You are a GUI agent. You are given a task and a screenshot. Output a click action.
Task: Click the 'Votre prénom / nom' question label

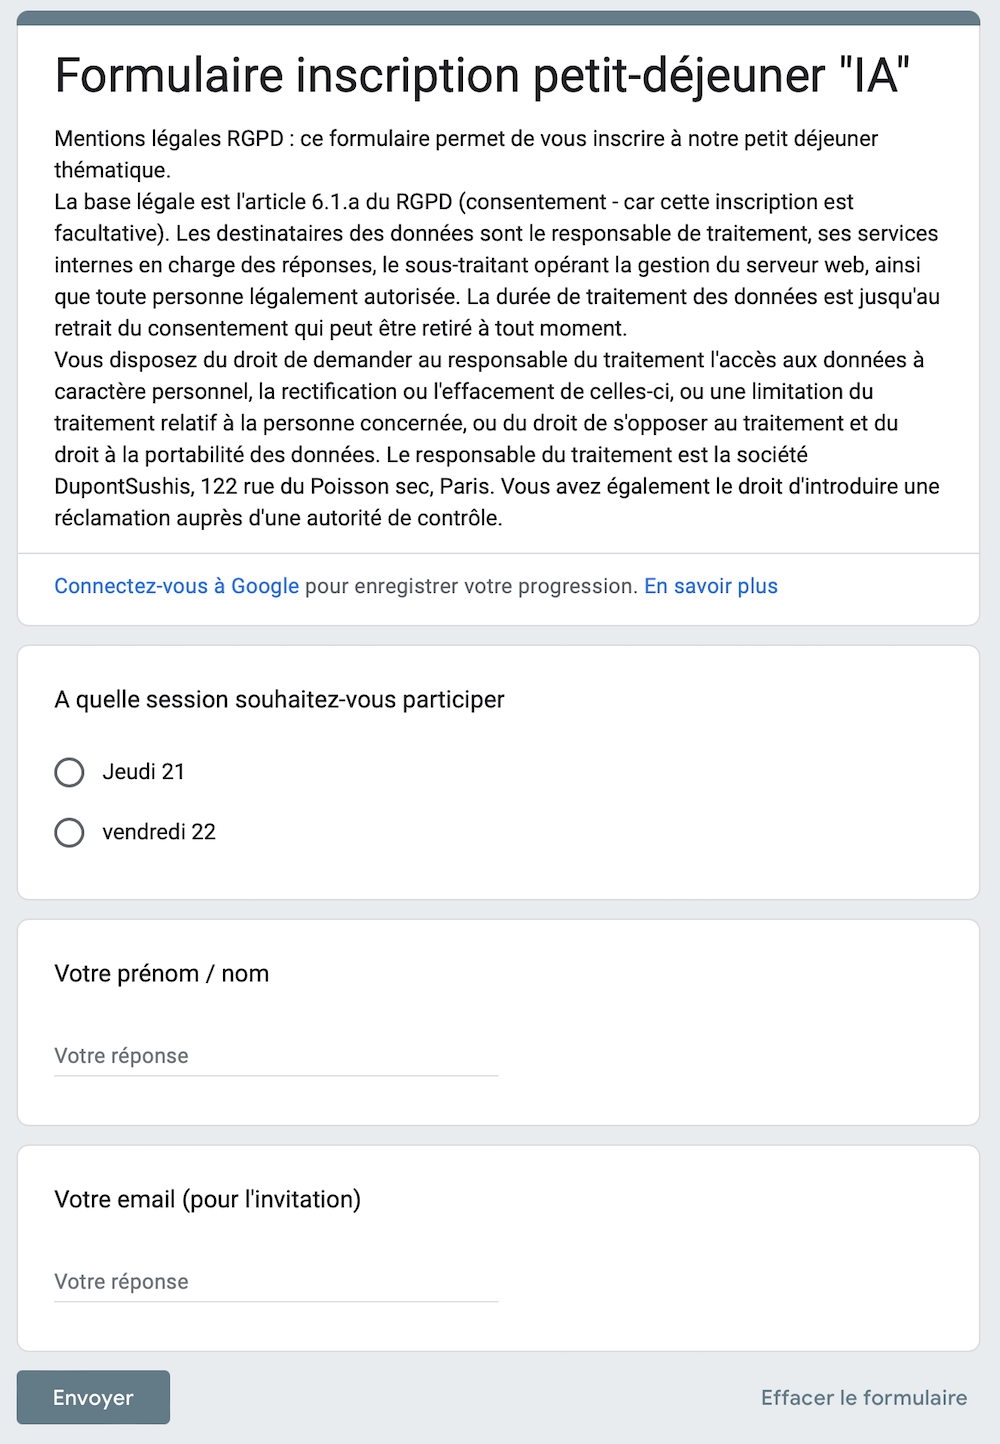click(161, 973)
